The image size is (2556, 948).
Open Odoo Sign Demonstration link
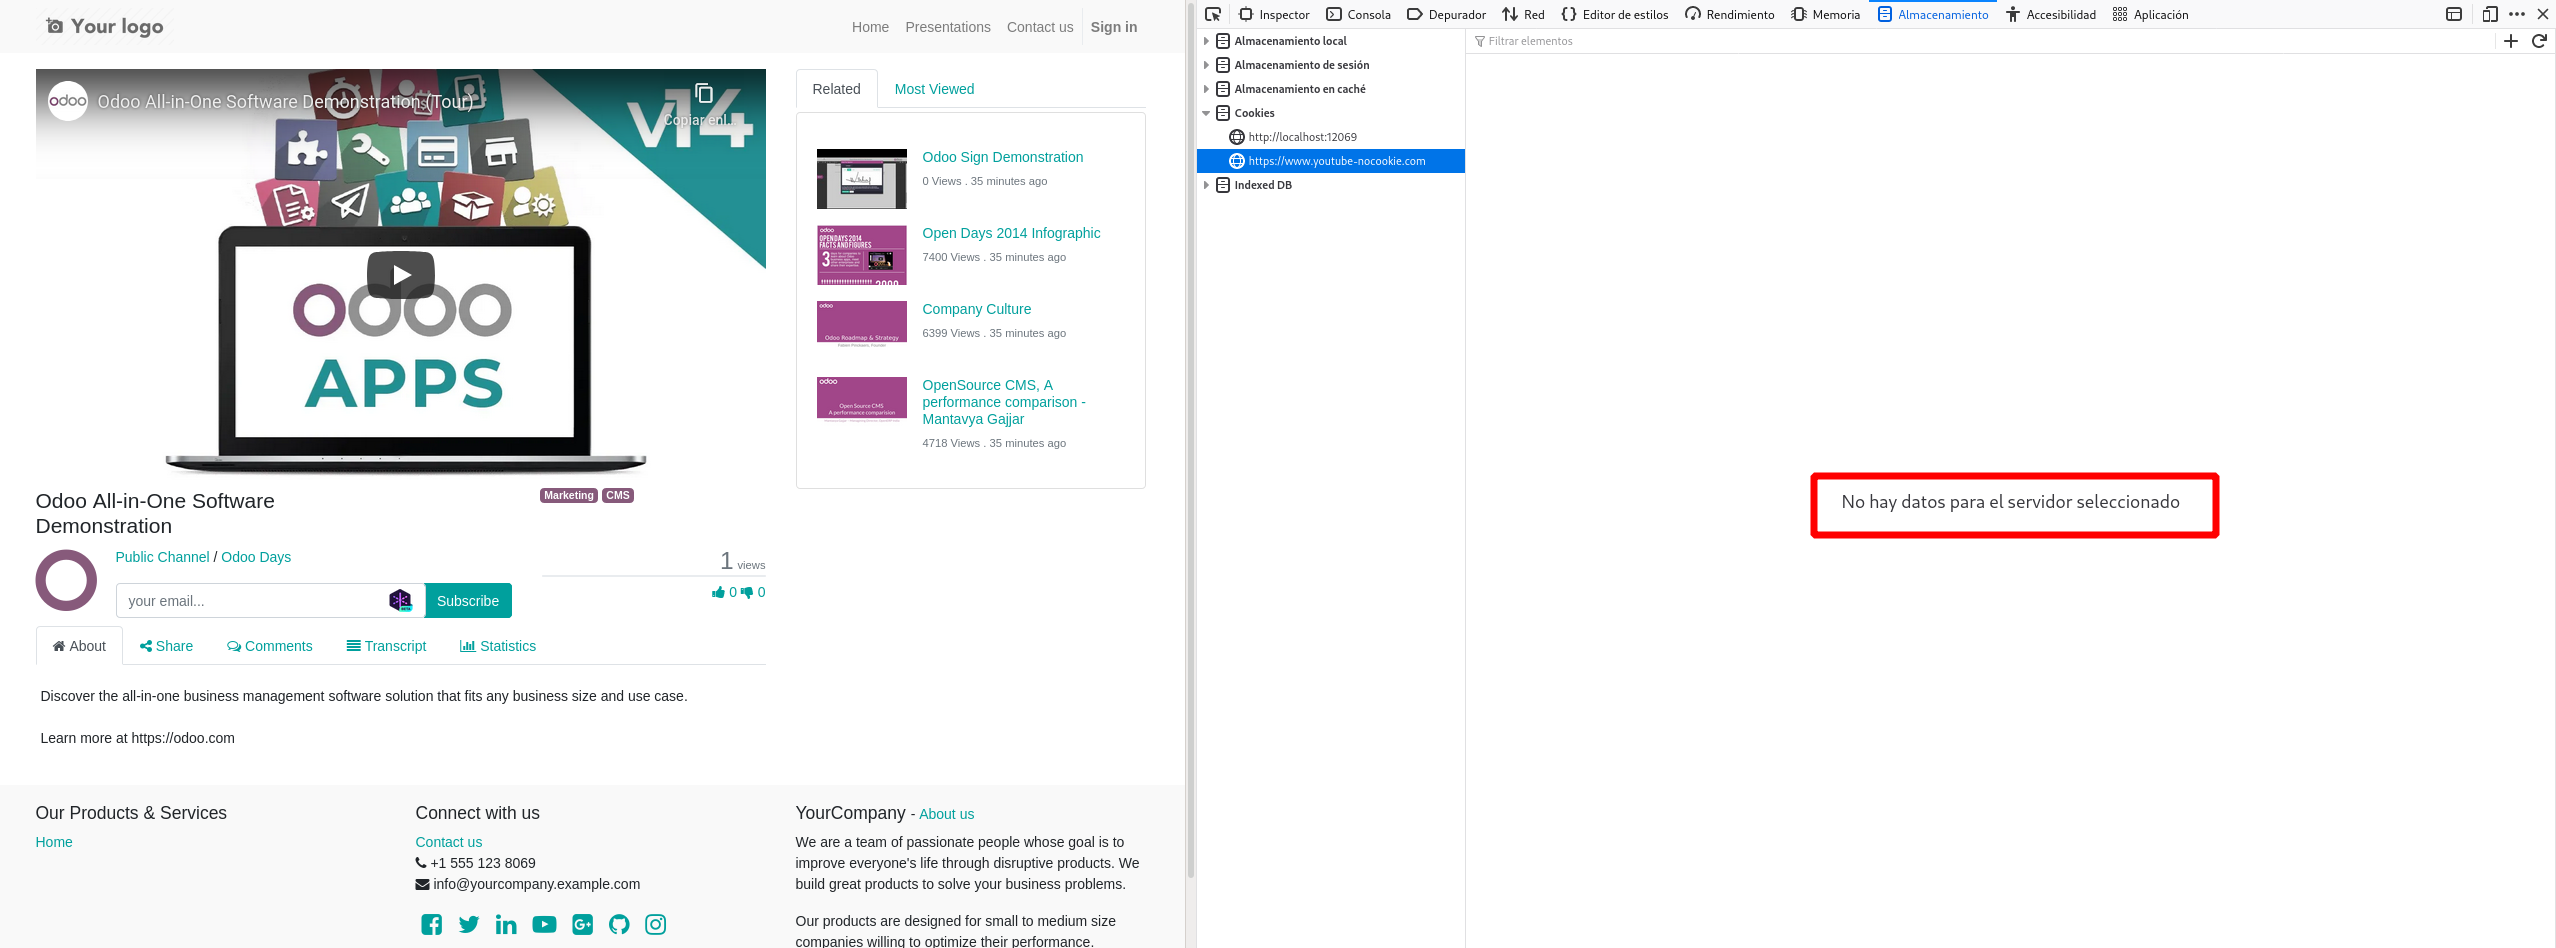[1003, 157]
